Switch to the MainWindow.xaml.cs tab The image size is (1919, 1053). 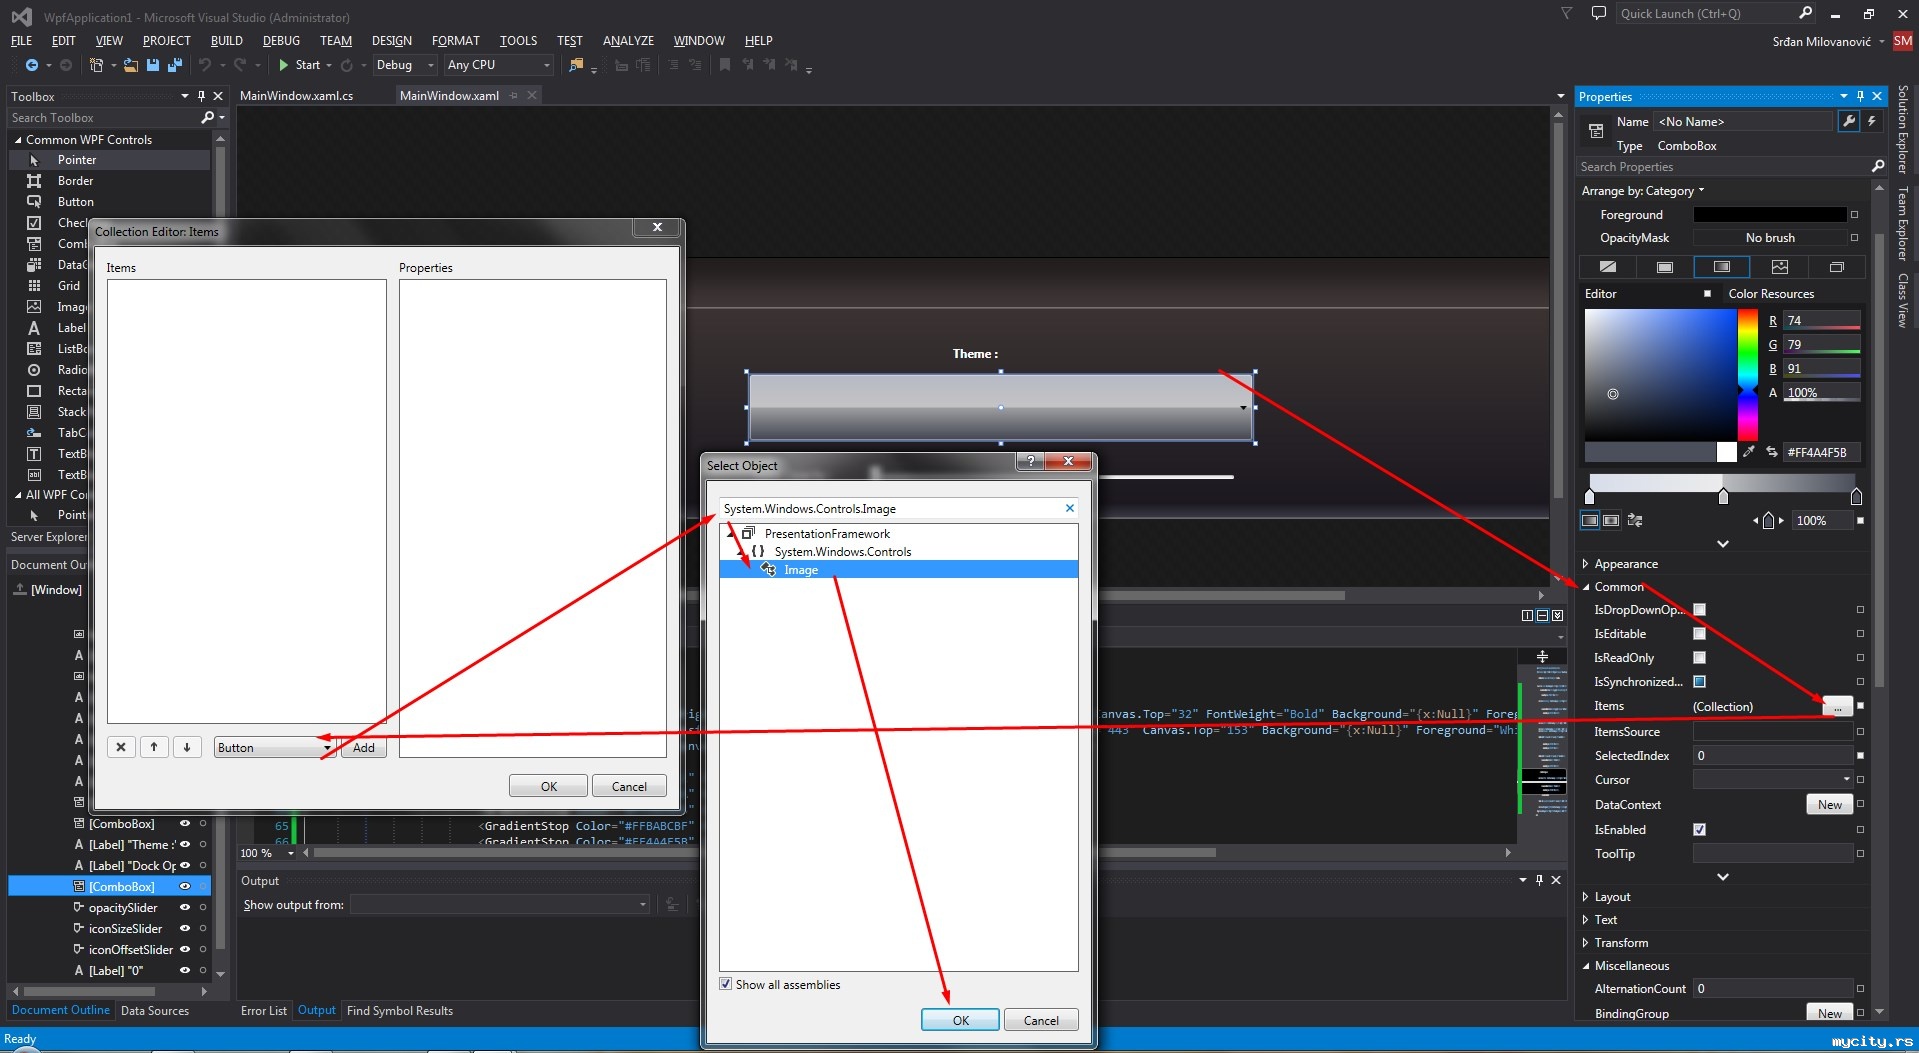tap(297, 96)
